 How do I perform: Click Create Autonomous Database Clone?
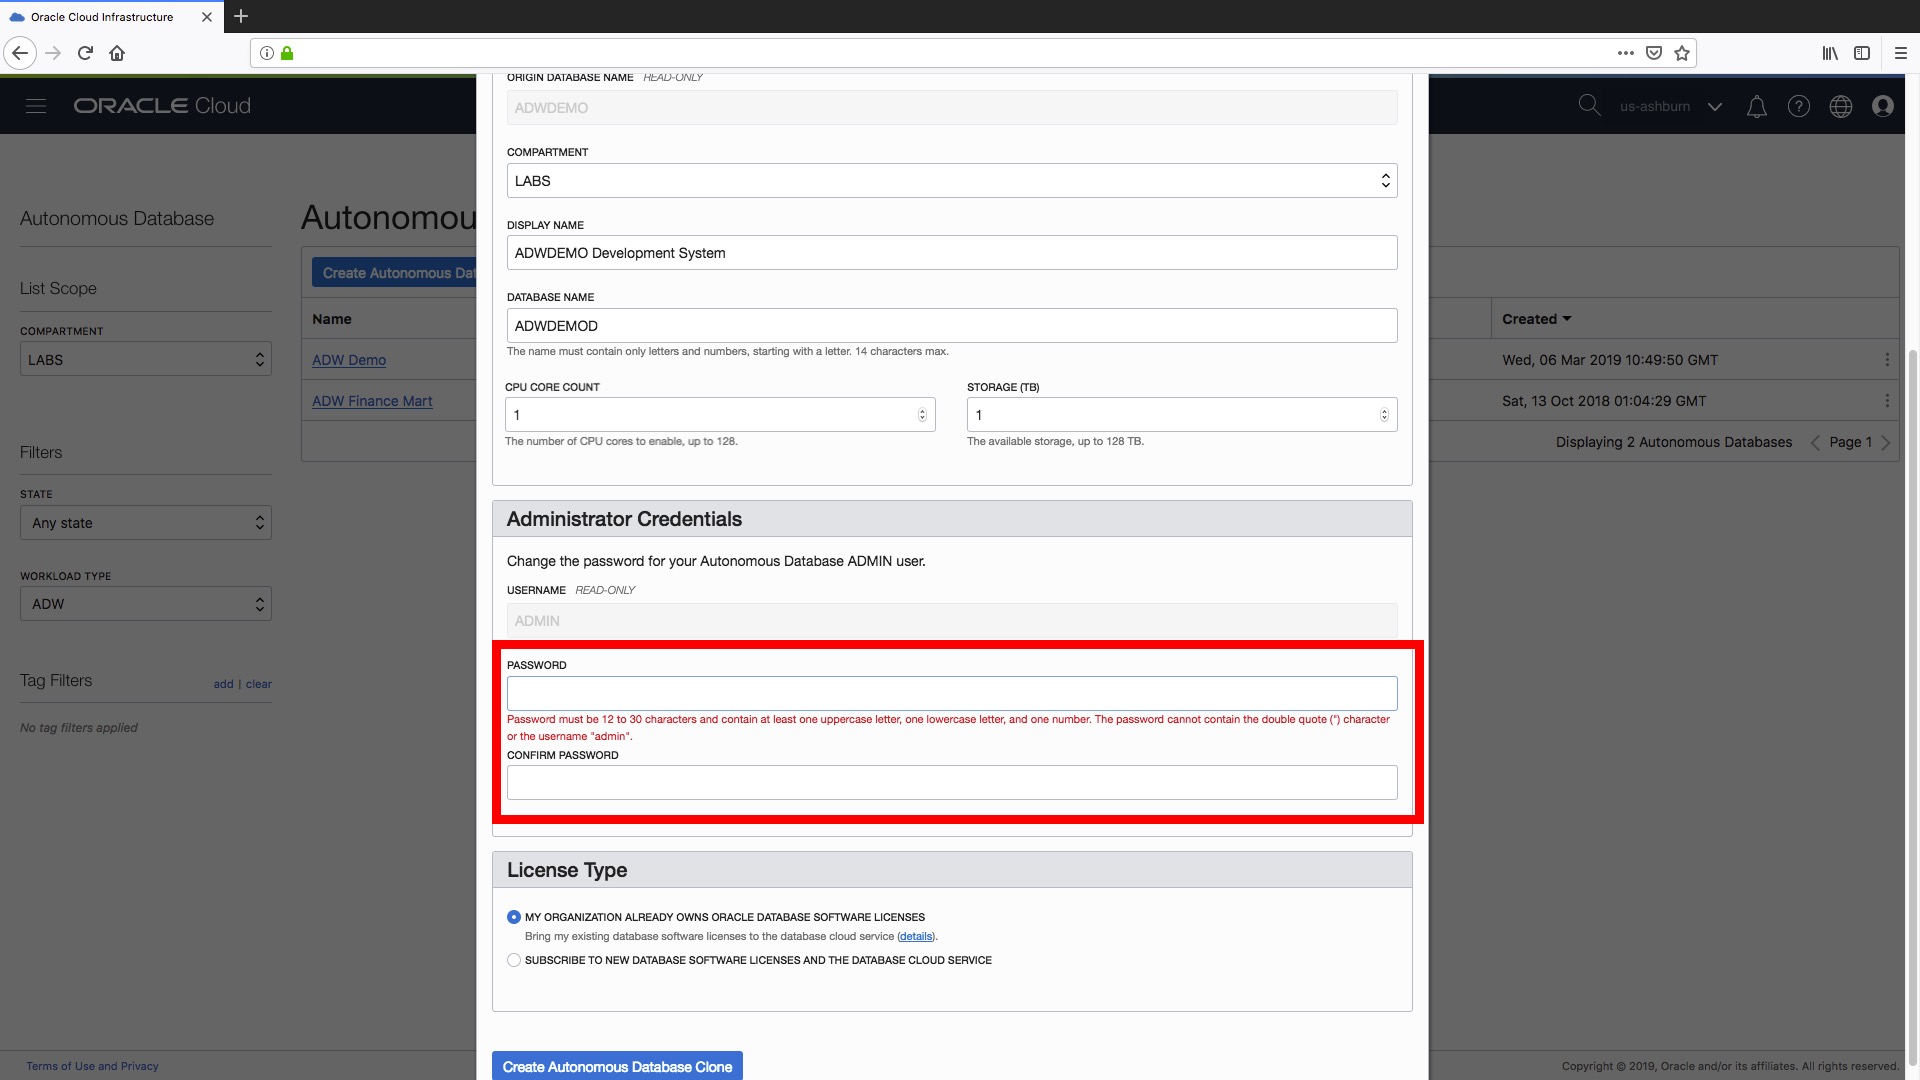coord(617,1066)
